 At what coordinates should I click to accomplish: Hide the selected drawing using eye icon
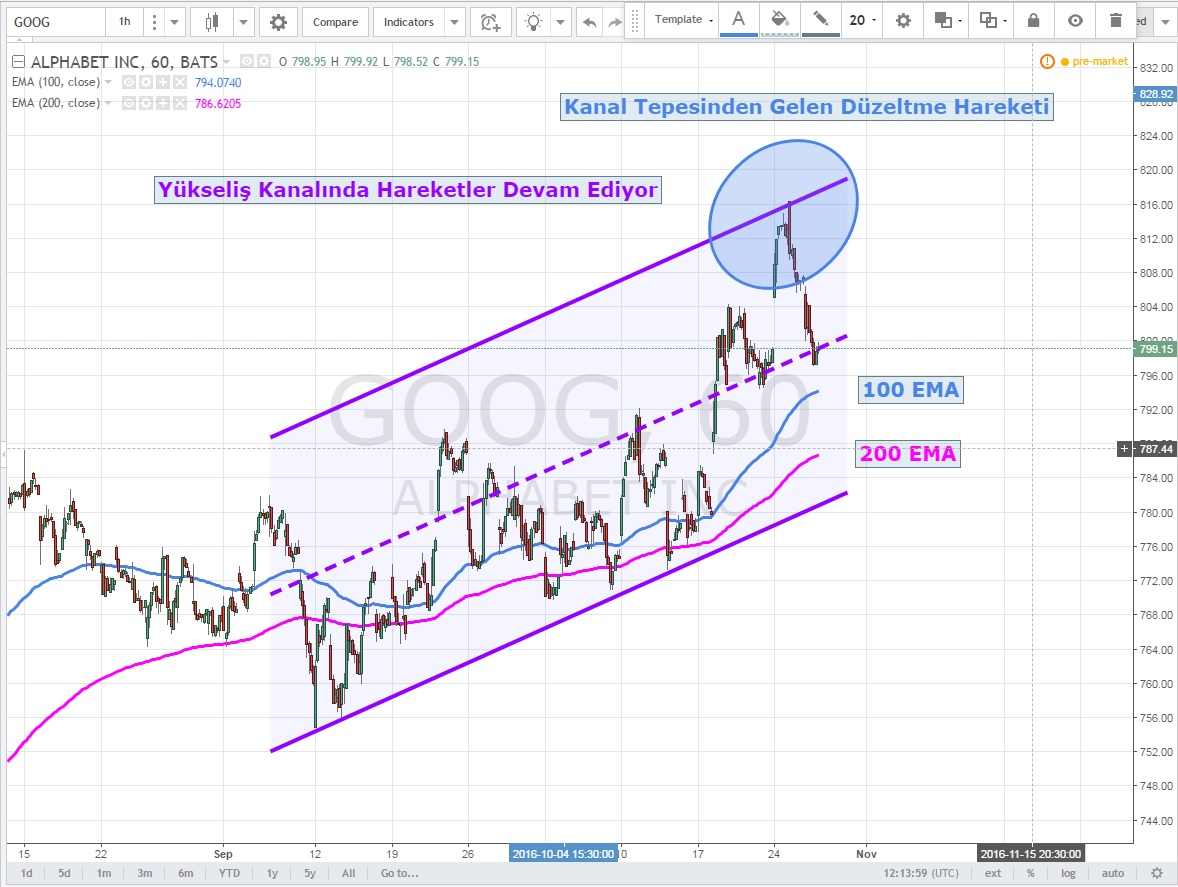click(1074, 20)
